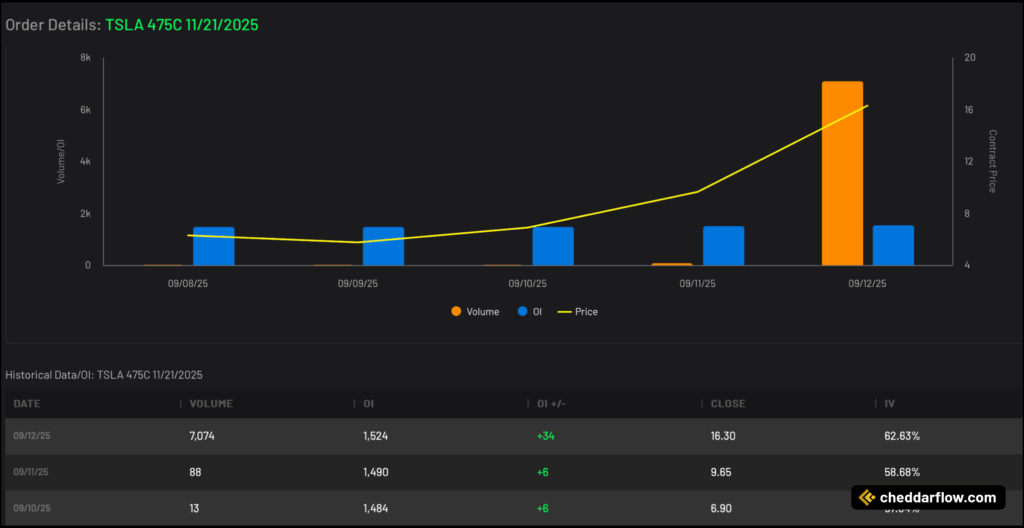Sort by the IV column header
1024x528 pixels.
889,404
